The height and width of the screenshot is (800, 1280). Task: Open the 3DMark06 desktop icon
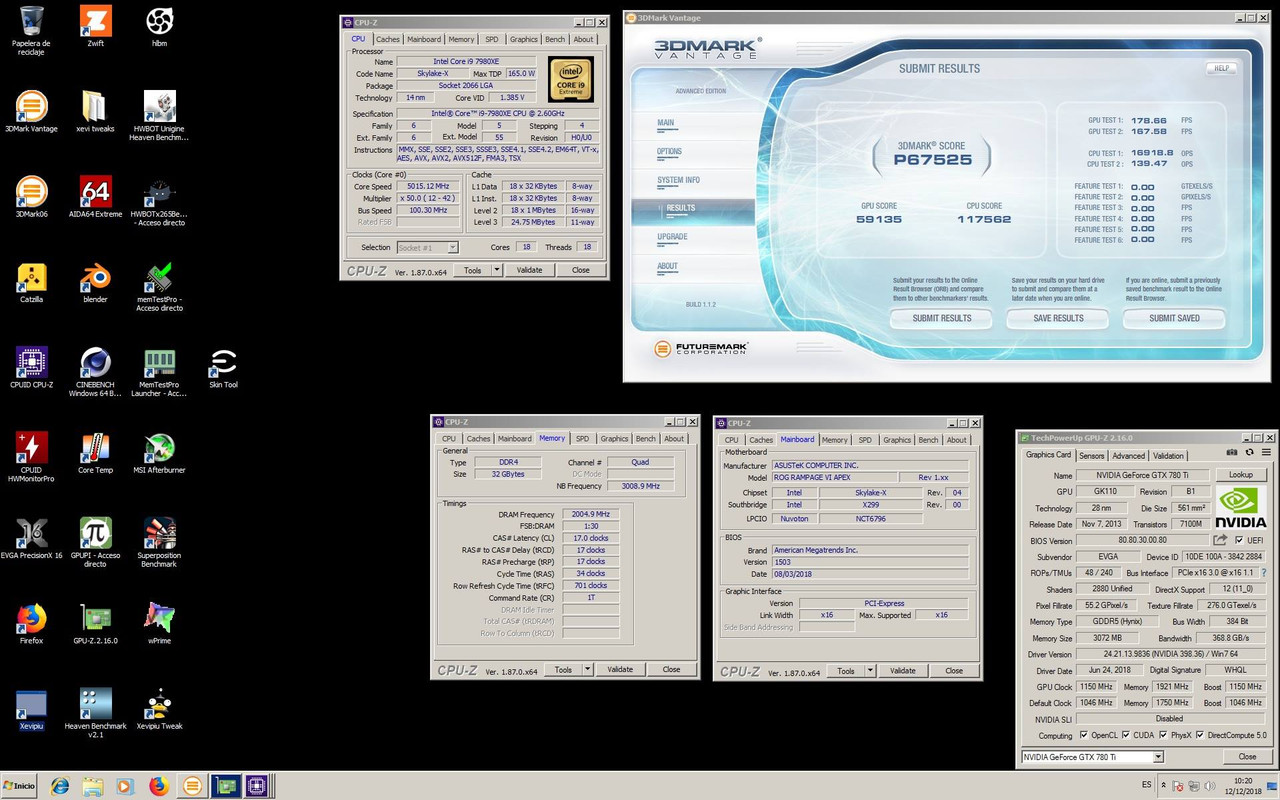(31, 197)
